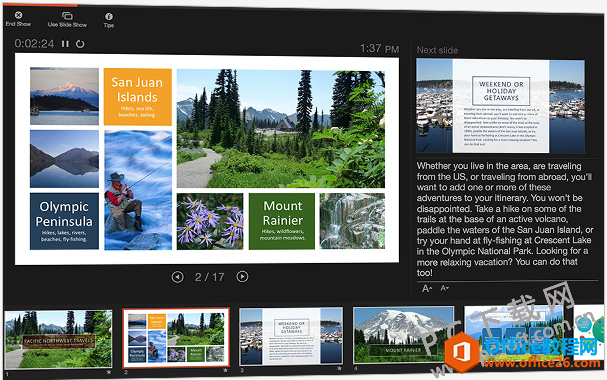This screenshot has width=607, height=380.
Task: Click the animation star under slide 1
Action: (x=109, y=372)
